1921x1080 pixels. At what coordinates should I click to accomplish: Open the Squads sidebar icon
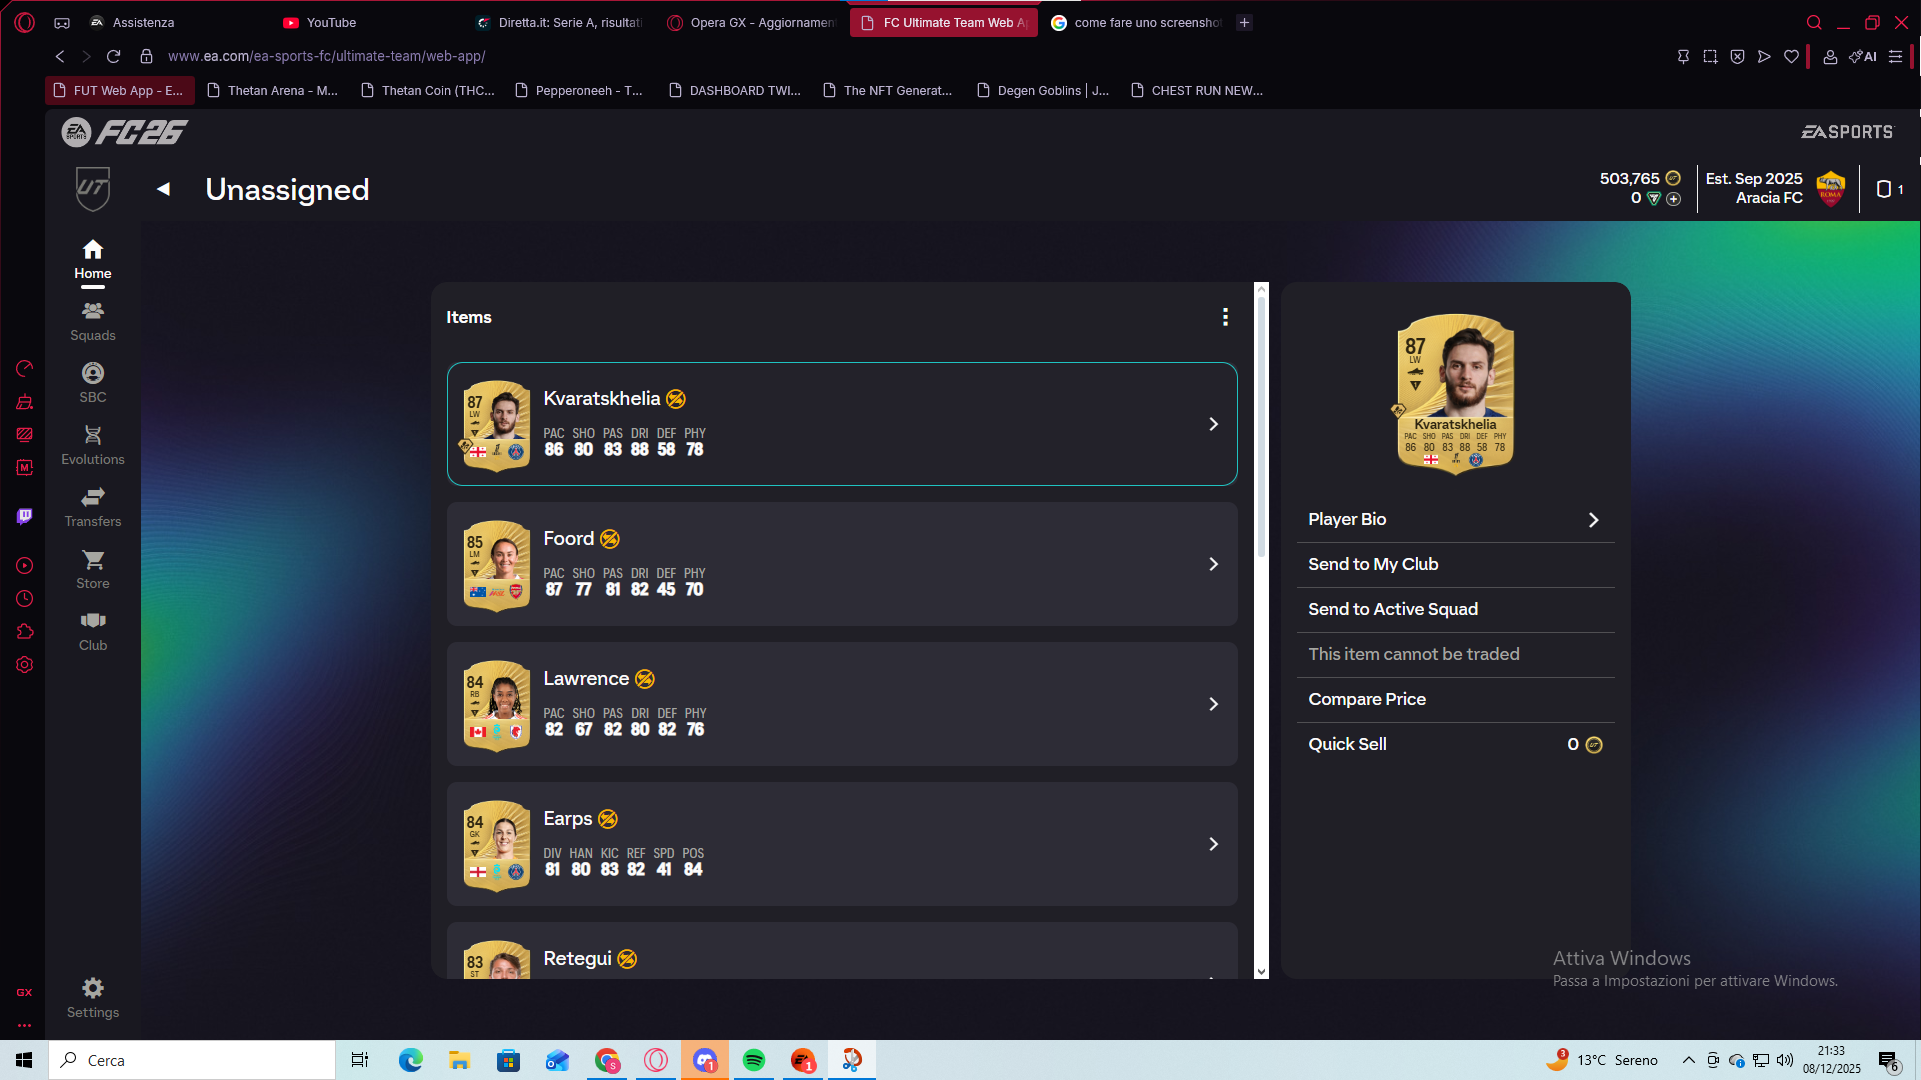coord(92,311)
